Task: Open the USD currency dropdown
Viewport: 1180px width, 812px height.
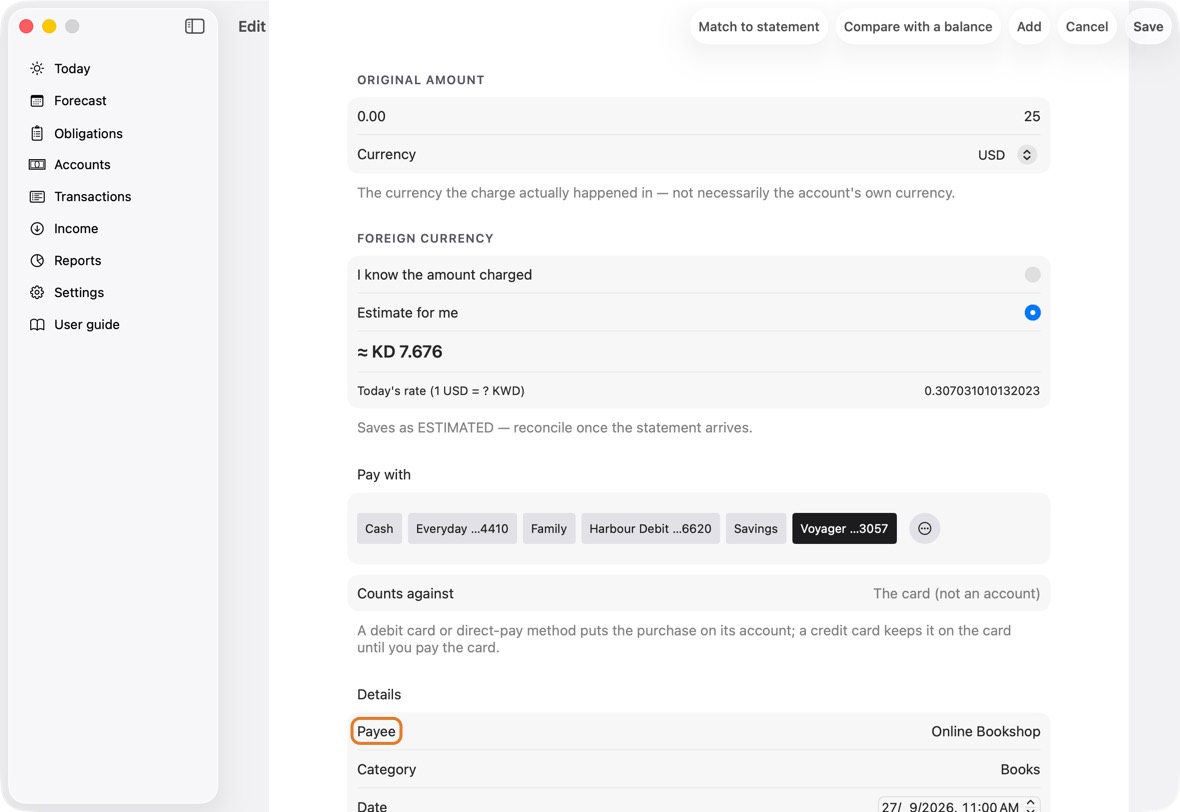Action: point(1026,154)
